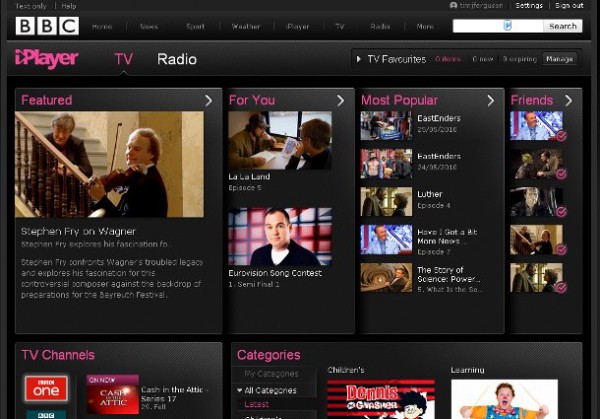This screenshot has height=419, width=600.
Task: Open Luther Episode 4 thumbnail
Action: 386,202
